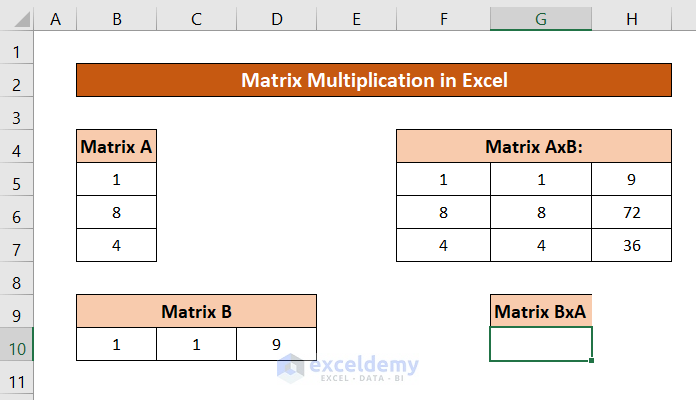The width and height of the screenshot is (696, 400).
Task: Click the Matrix A header cell
Action: tap(116, 147)
